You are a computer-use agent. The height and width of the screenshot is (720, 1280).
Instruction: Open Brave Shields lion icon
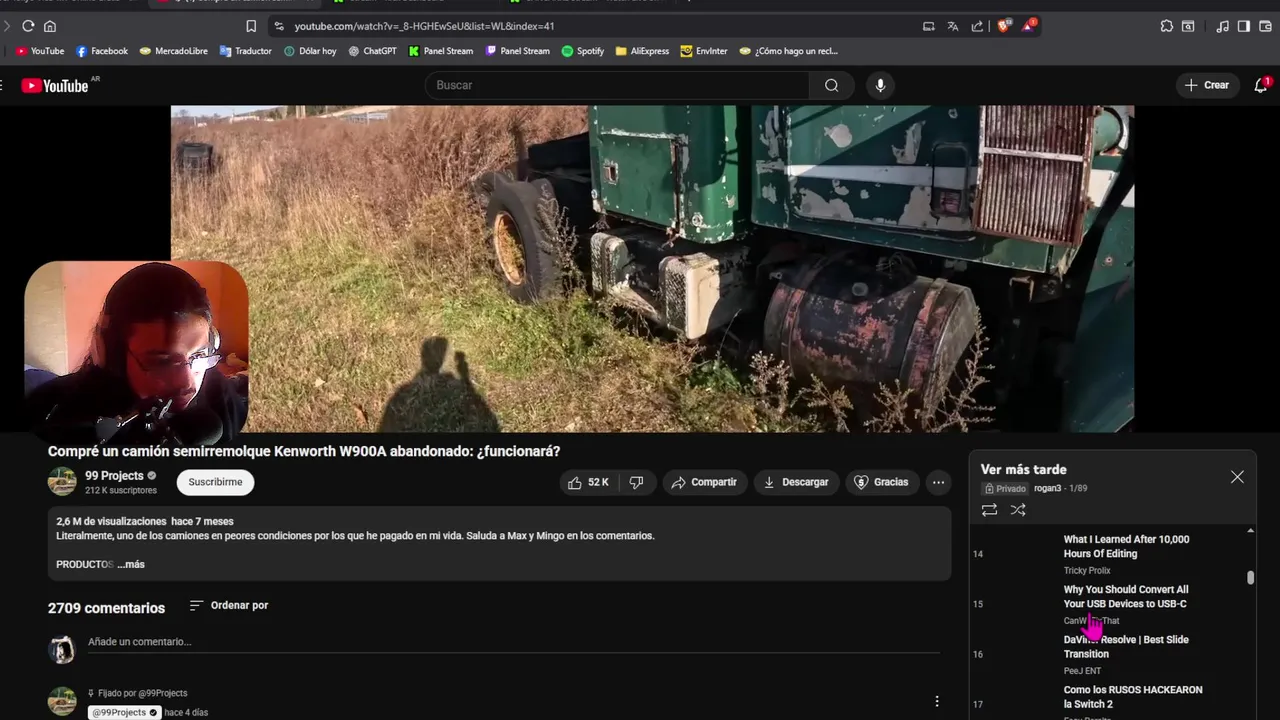pyautogui.click(x=1004, y=26)
